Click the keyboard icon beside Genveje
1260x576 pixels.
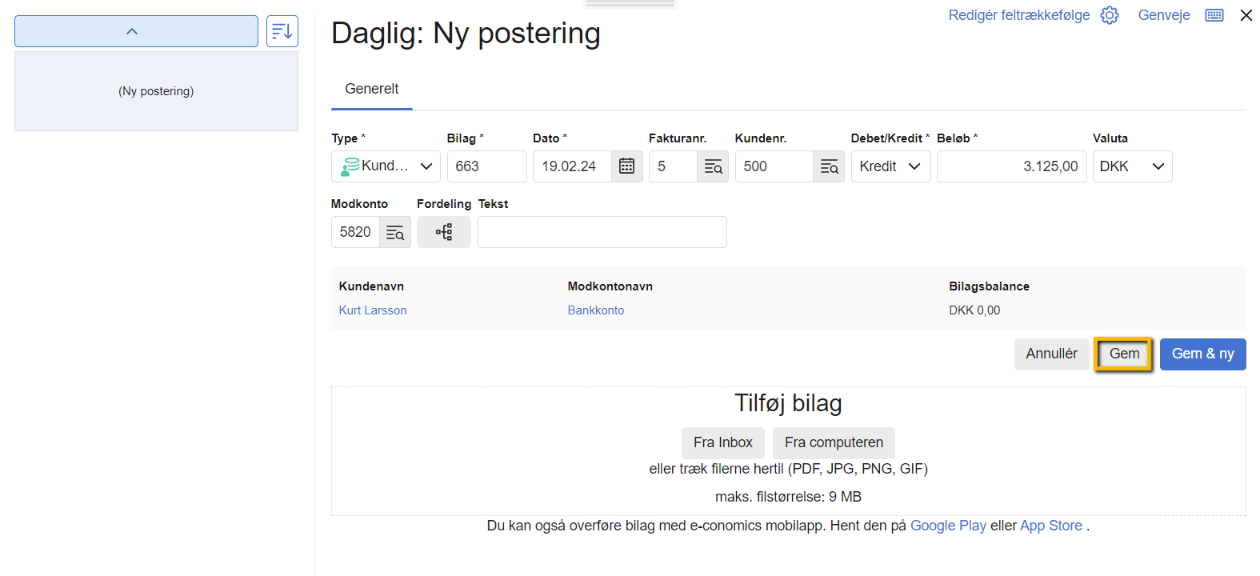click(x=1214, y=15)
